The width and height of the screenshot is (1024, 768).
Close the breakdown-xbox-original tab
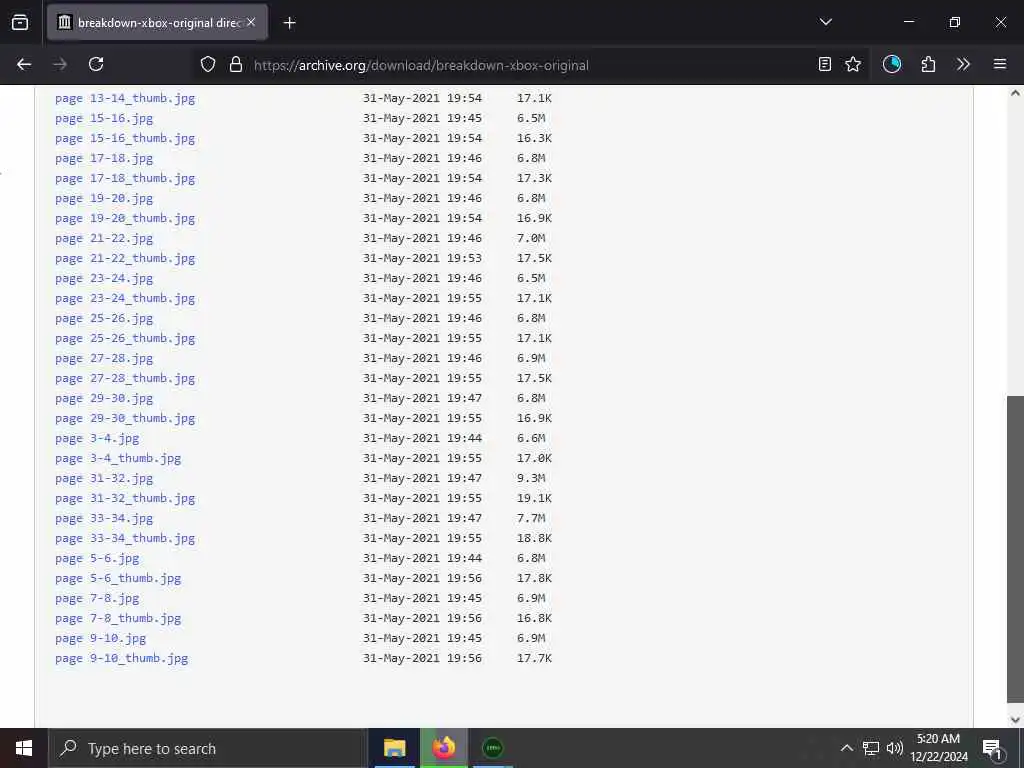tap(251, 22)
